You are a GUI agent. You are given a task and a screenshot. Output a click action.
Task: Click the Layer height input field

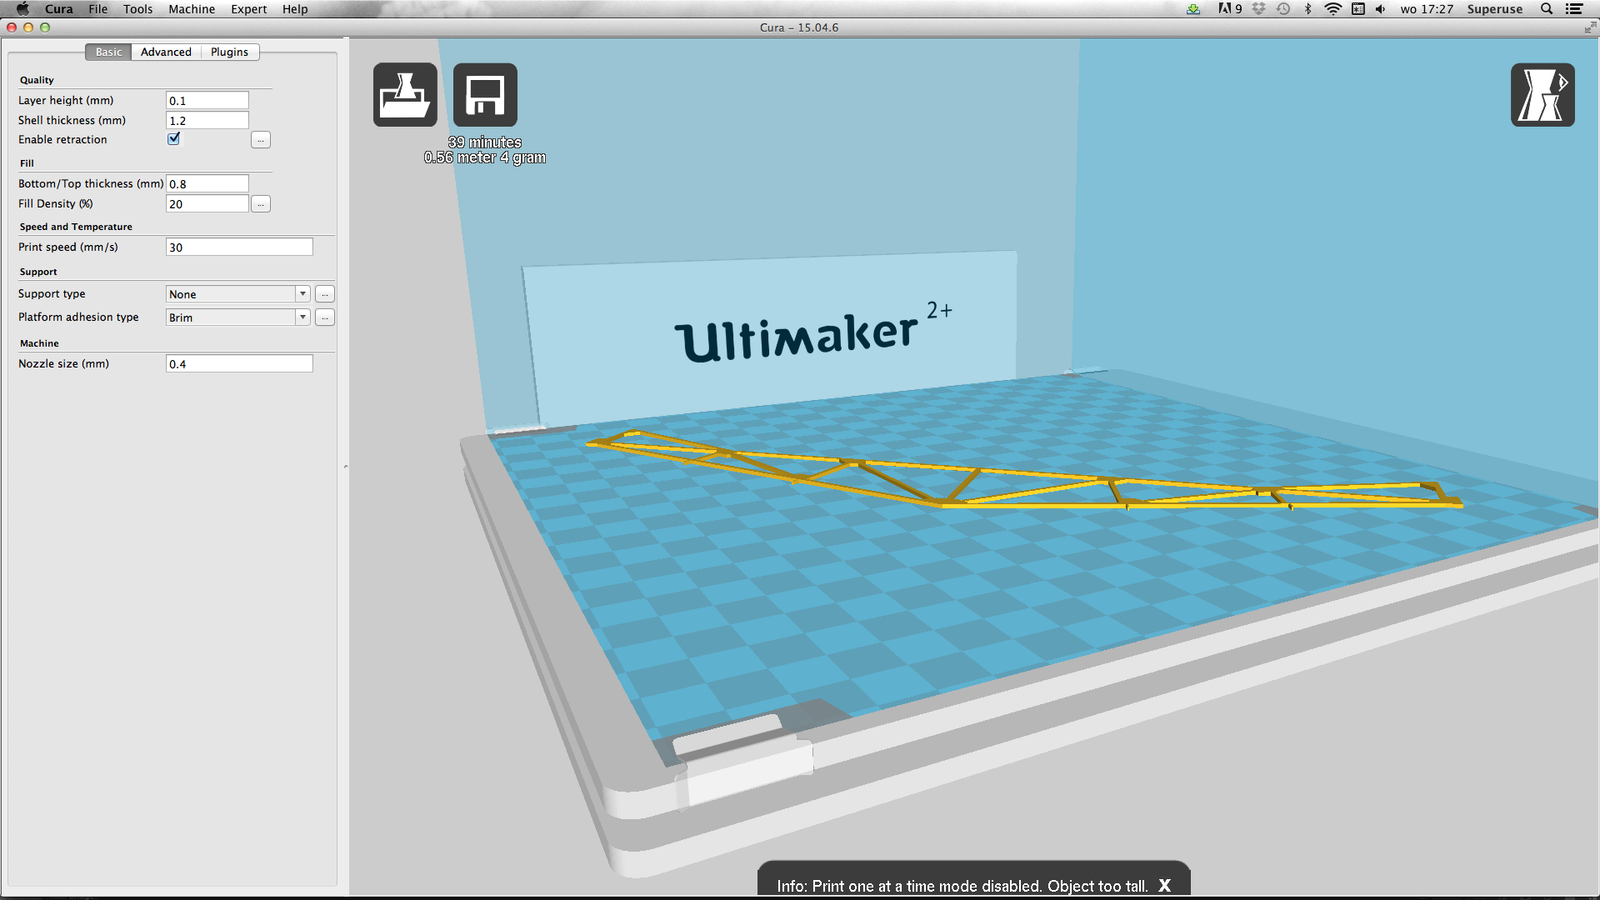[207, 101]
